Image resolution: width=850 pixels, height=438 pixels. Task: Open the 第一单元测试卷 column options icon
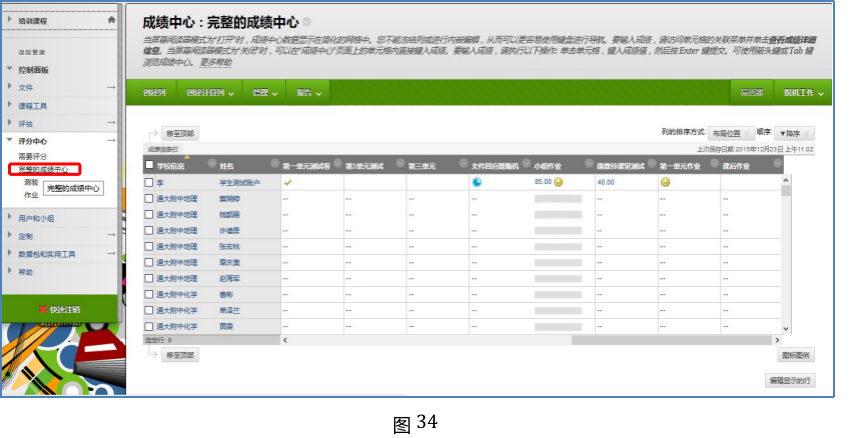pos(338,164)
